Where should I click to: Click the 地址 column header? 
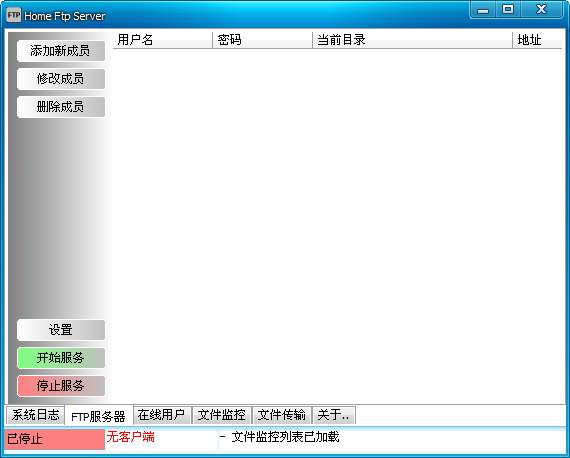(537, 40)
